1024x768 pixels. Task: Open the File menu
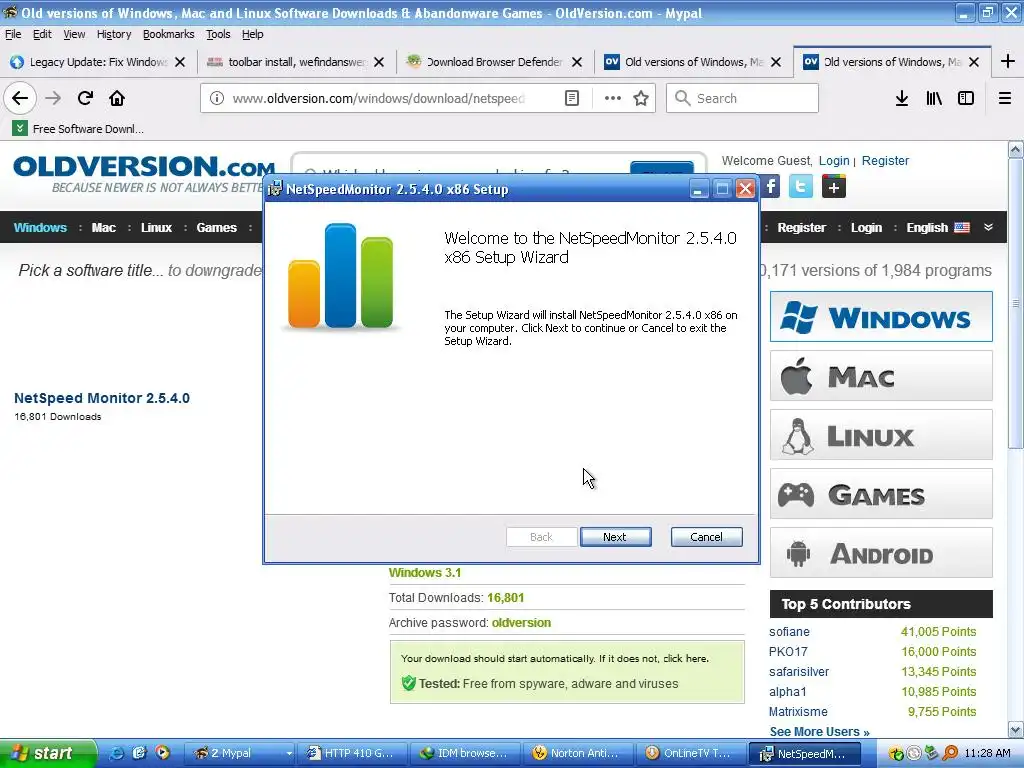click(x=13, y=34)
